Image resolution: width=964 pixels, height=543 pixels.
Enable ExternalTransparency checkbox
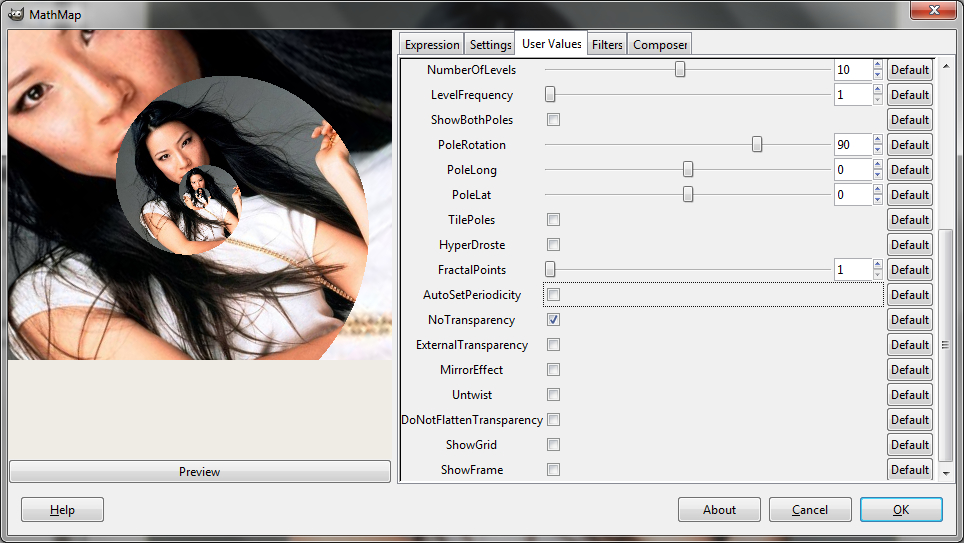[553, 344]
